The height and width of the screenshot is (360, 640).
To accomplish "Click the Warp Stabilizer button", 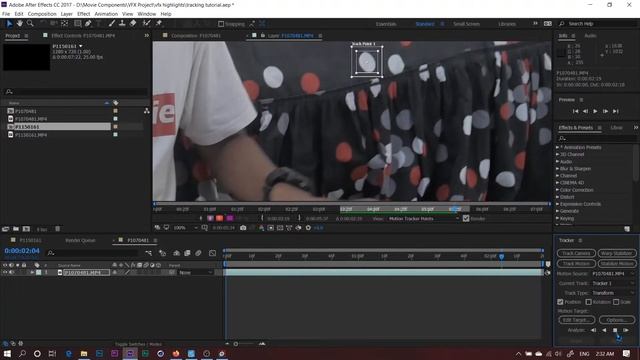I will click(617, 253).
